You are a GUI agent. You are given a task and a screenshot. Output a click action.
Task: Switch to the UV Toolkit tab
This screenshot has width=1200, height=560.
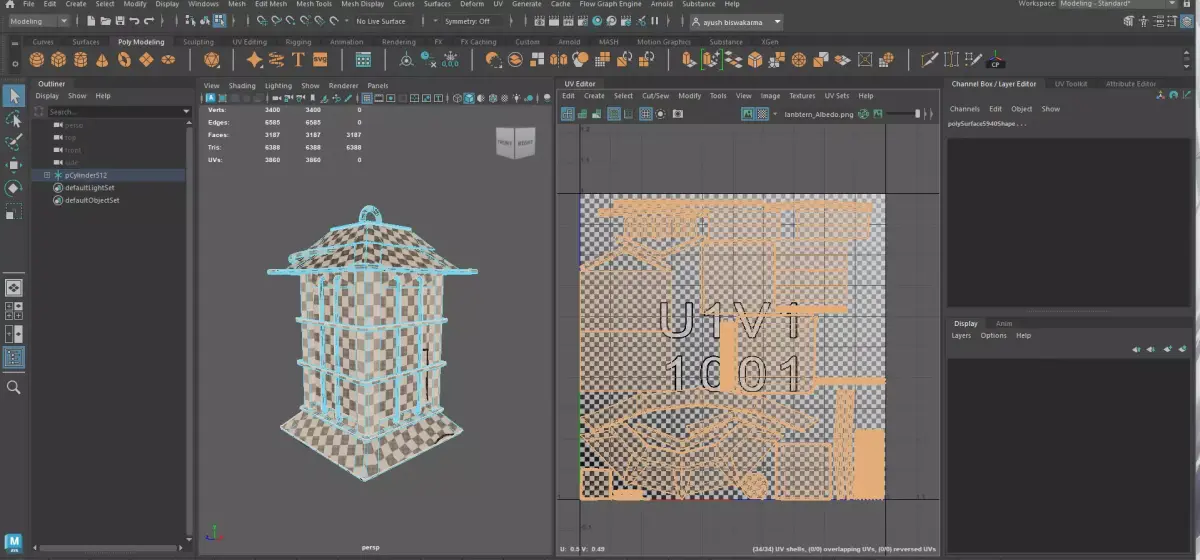pyautogui.click(x=1070, y=84)
